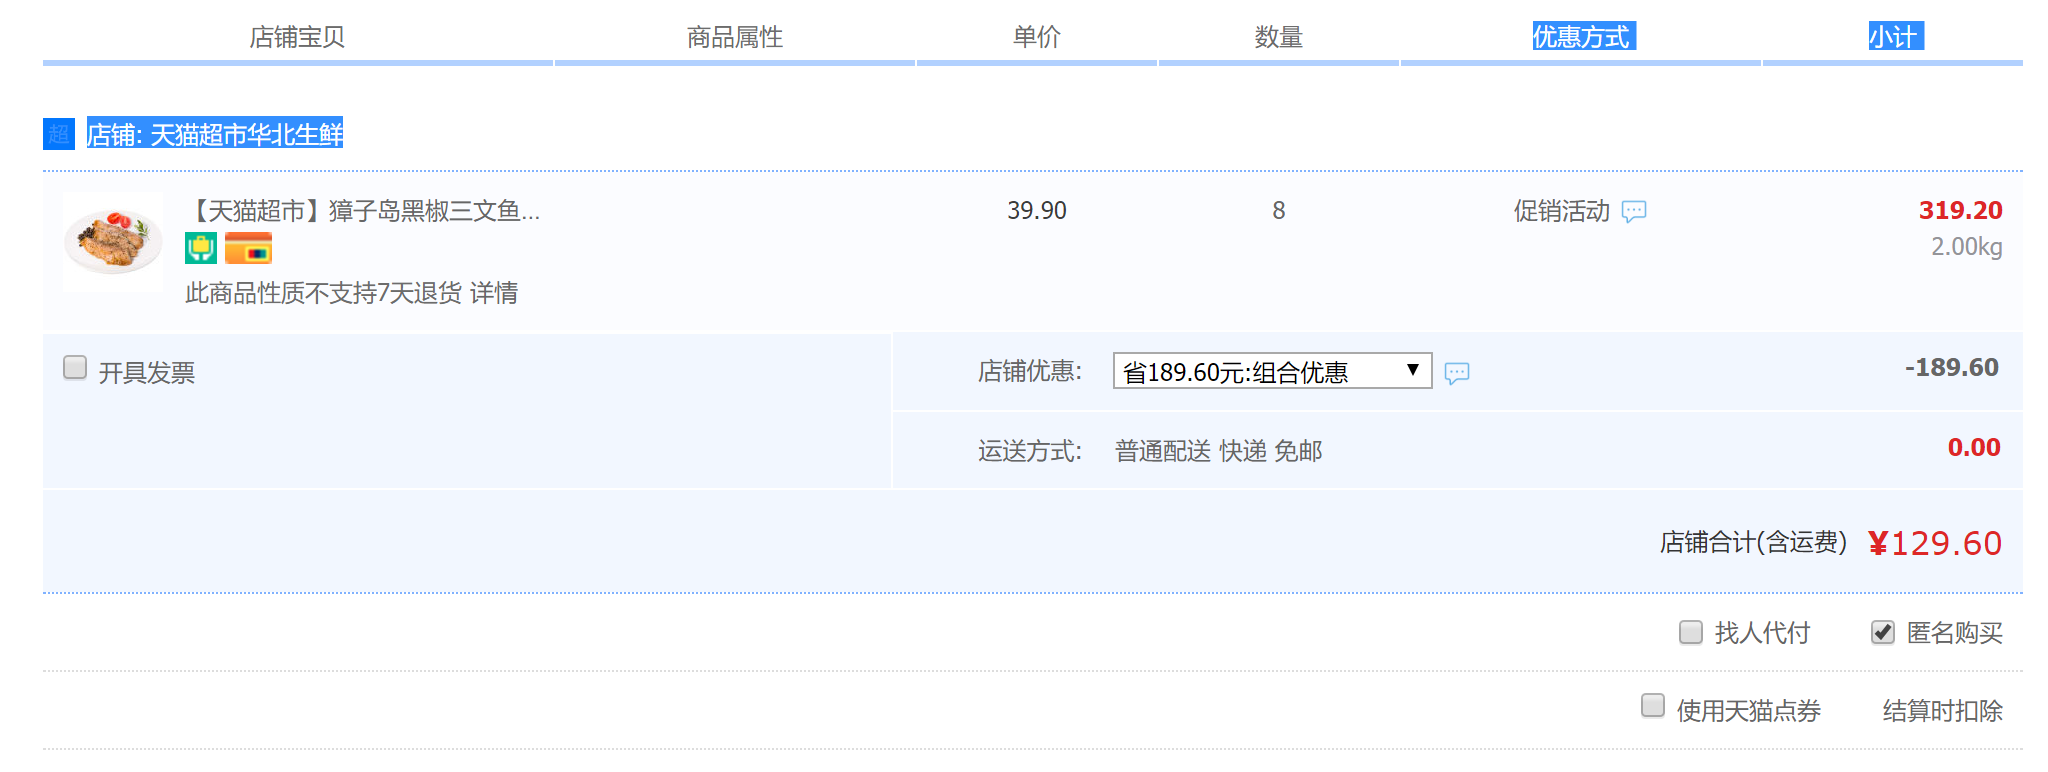This screenshot has height=772, width=2048.
Task: Click the 店铺宝贝 column header
Action: point(297,37)
